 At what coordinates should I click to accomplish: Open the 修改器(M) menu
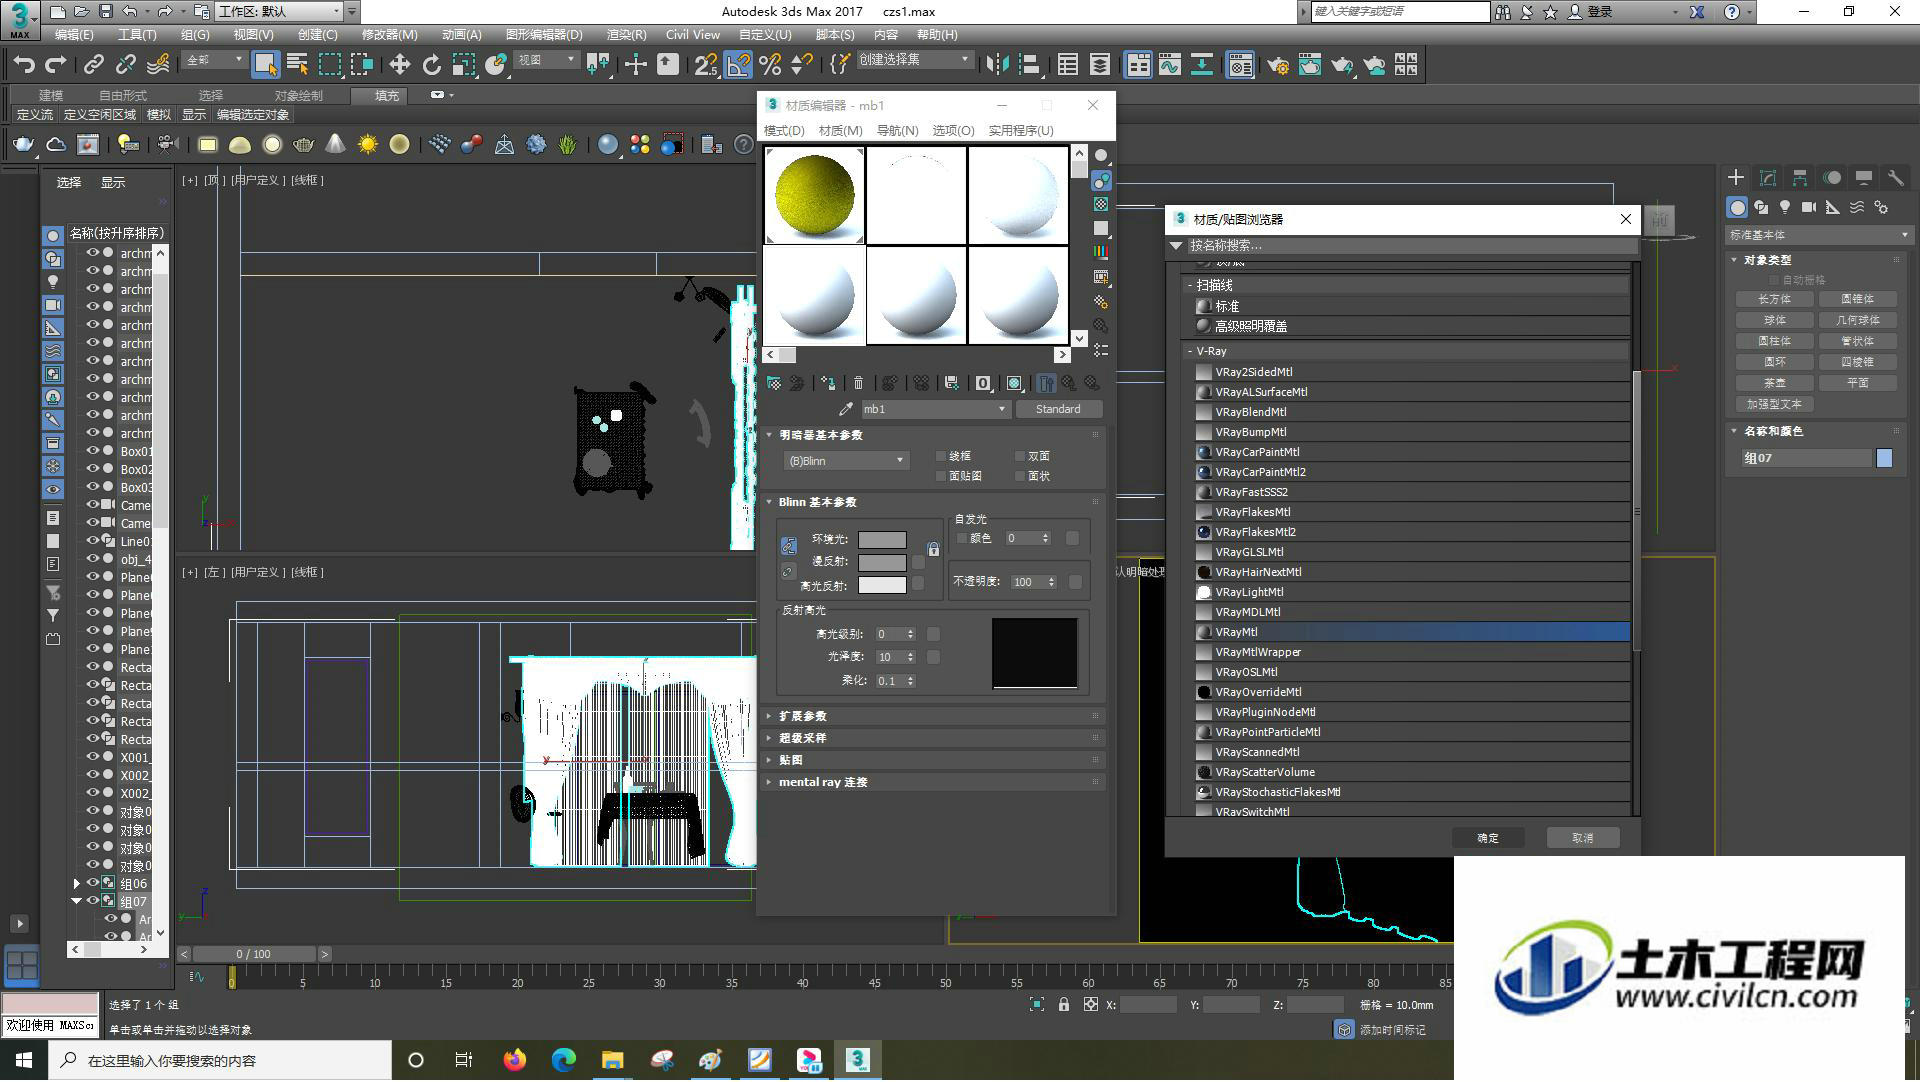[389, 34]
